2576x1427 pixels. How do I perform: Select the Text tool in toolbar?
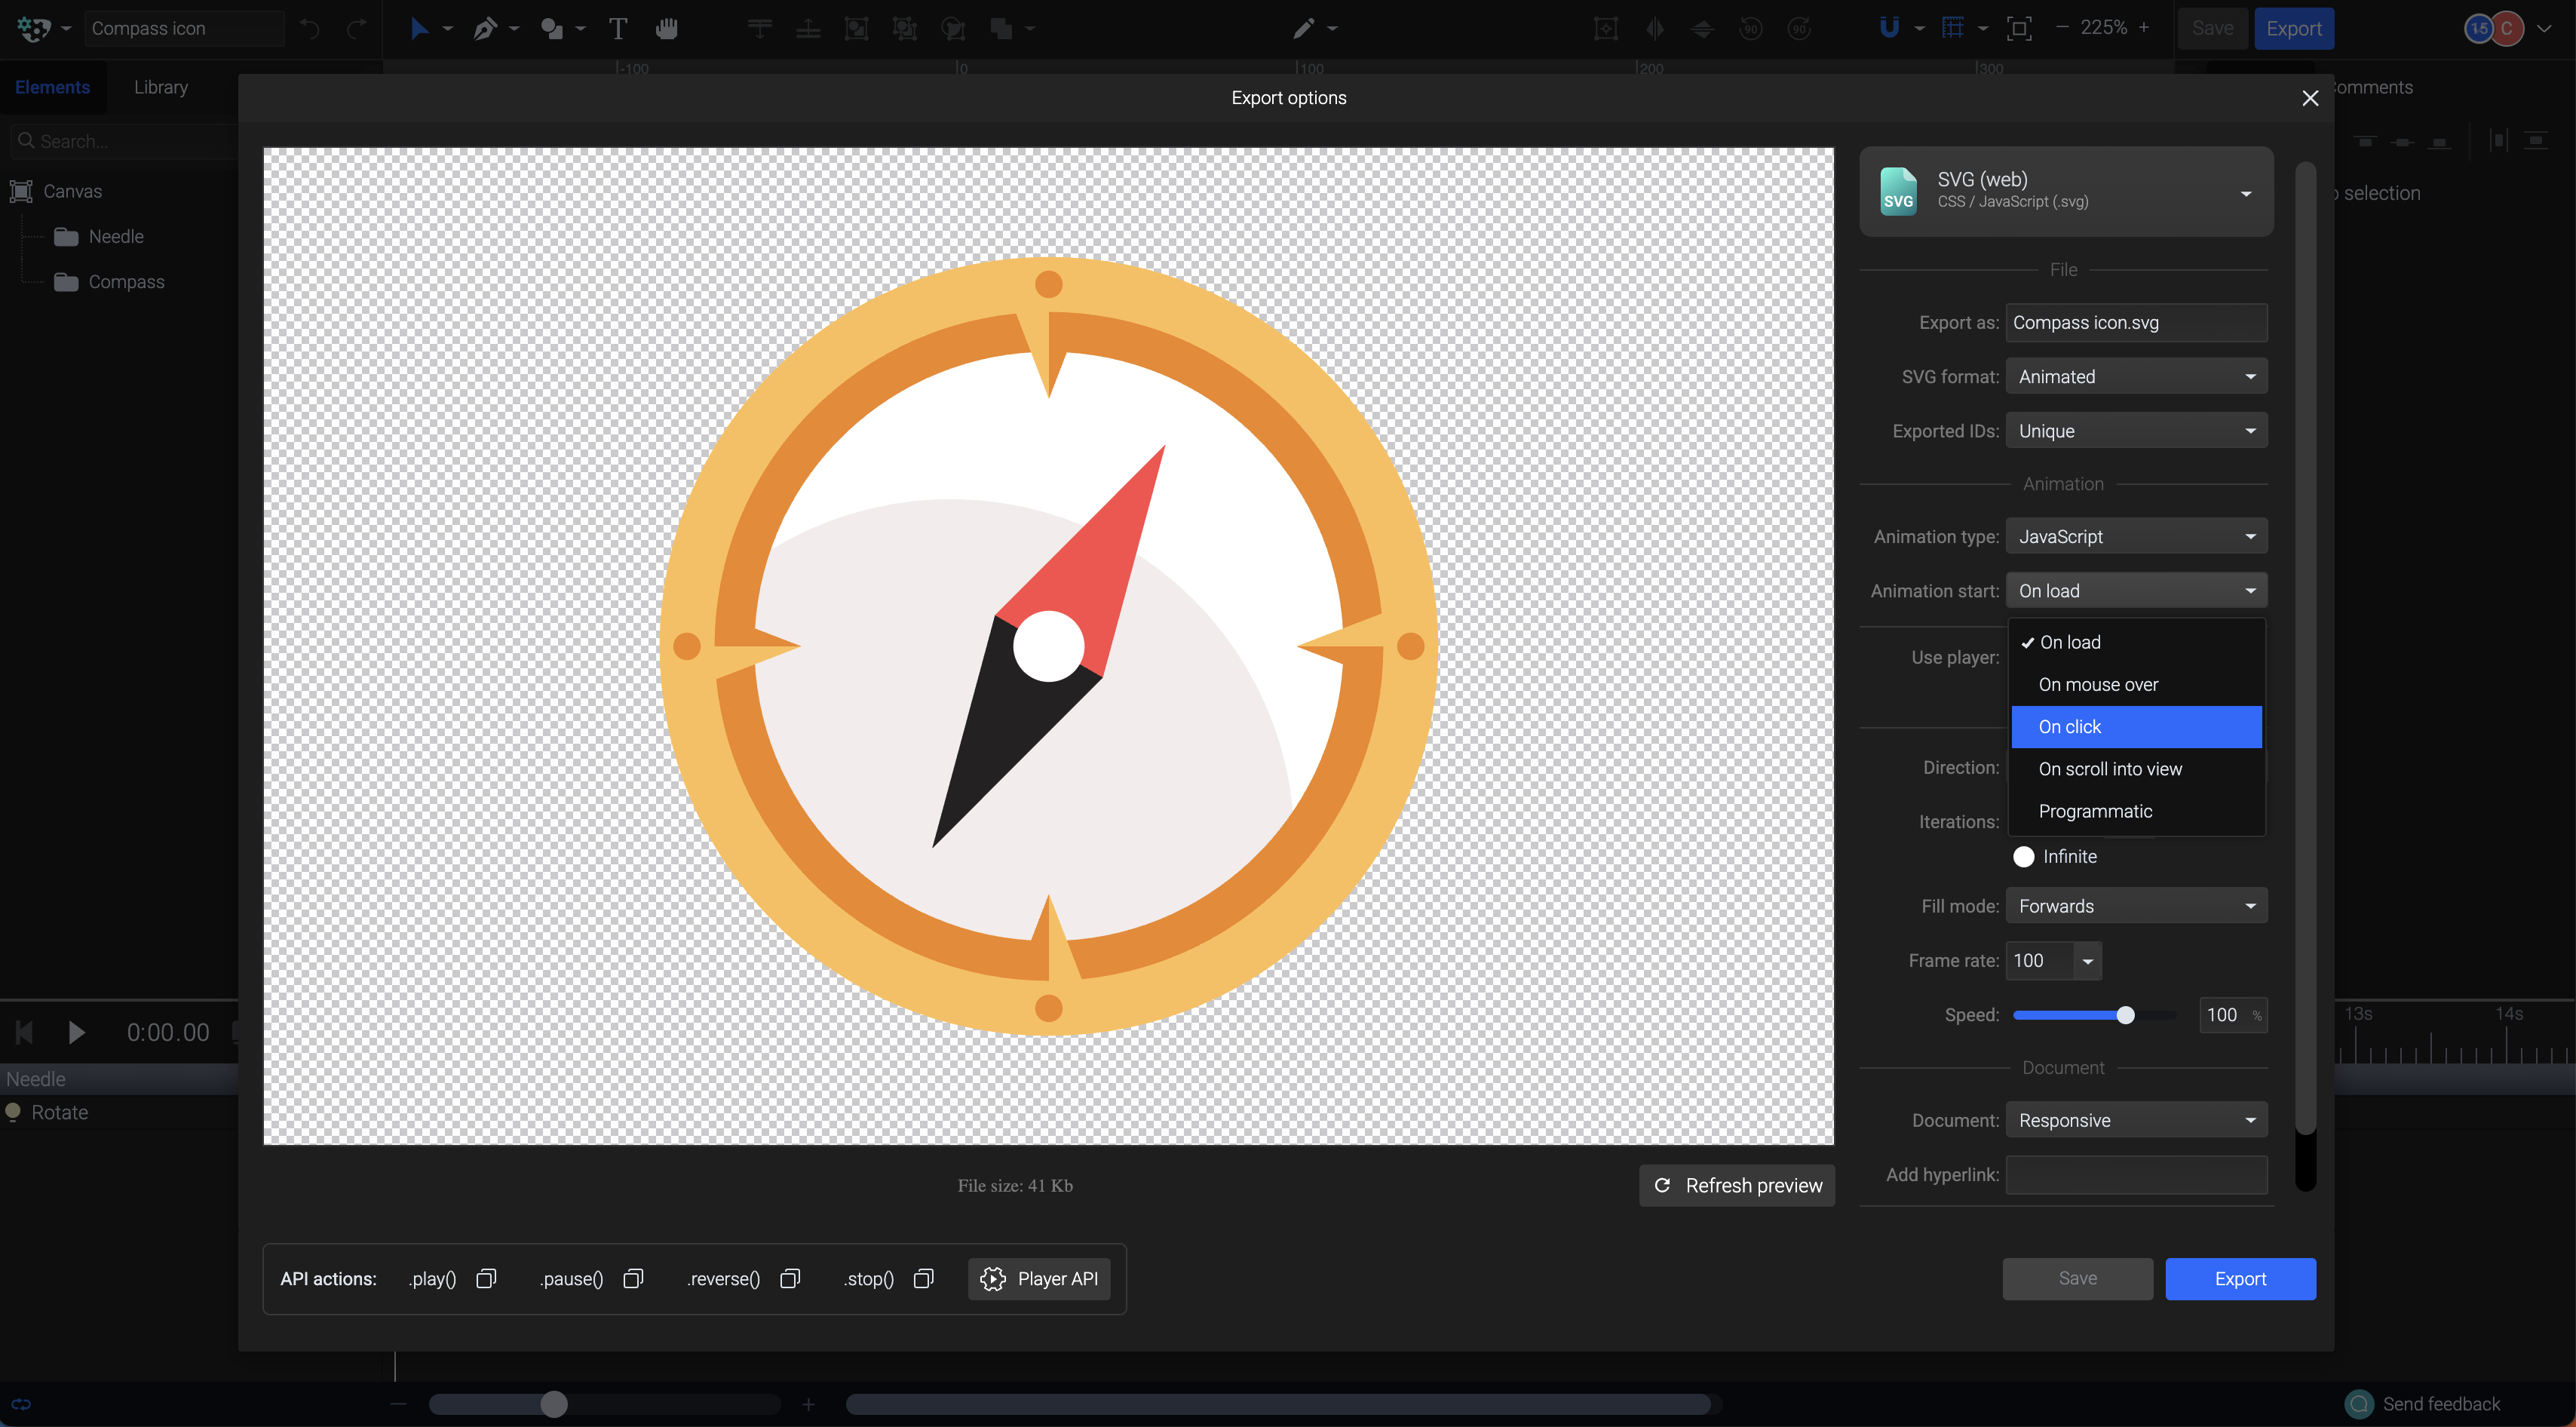[618, 29]
